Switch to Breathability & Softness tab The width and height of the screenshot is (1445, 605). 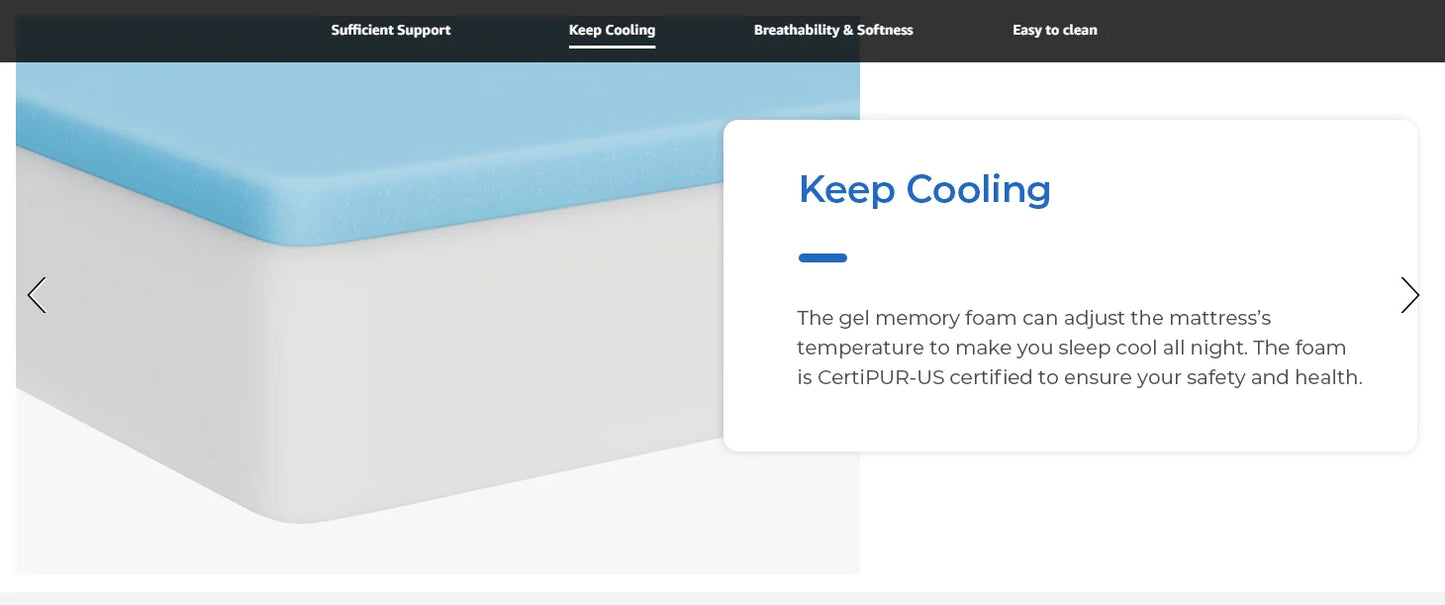pyautogui.click(x=833, y=30)
